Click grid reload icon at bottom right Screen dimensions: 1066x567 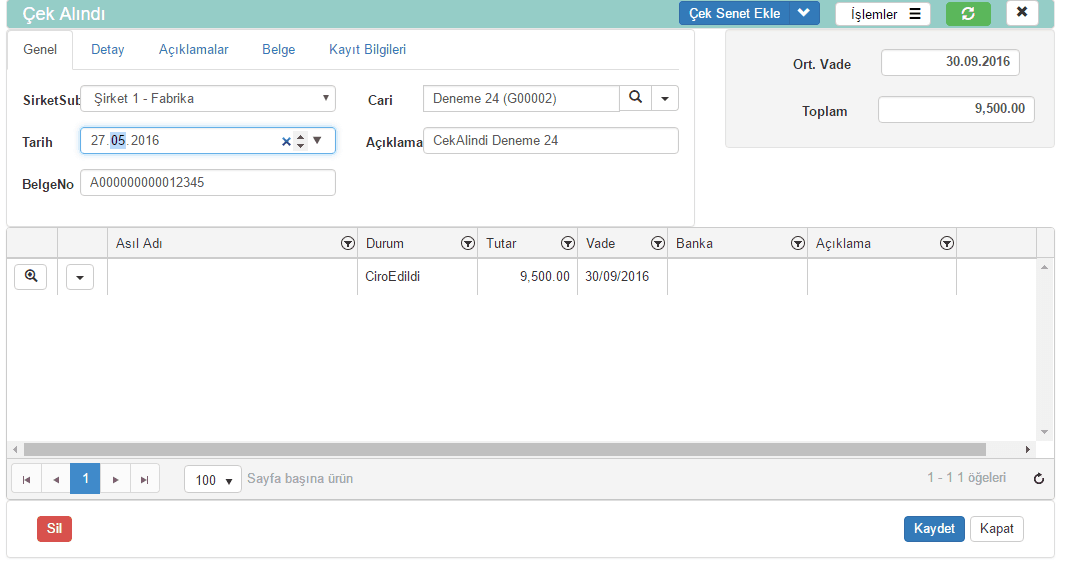pyautogui.click(x=1038, y=479)
